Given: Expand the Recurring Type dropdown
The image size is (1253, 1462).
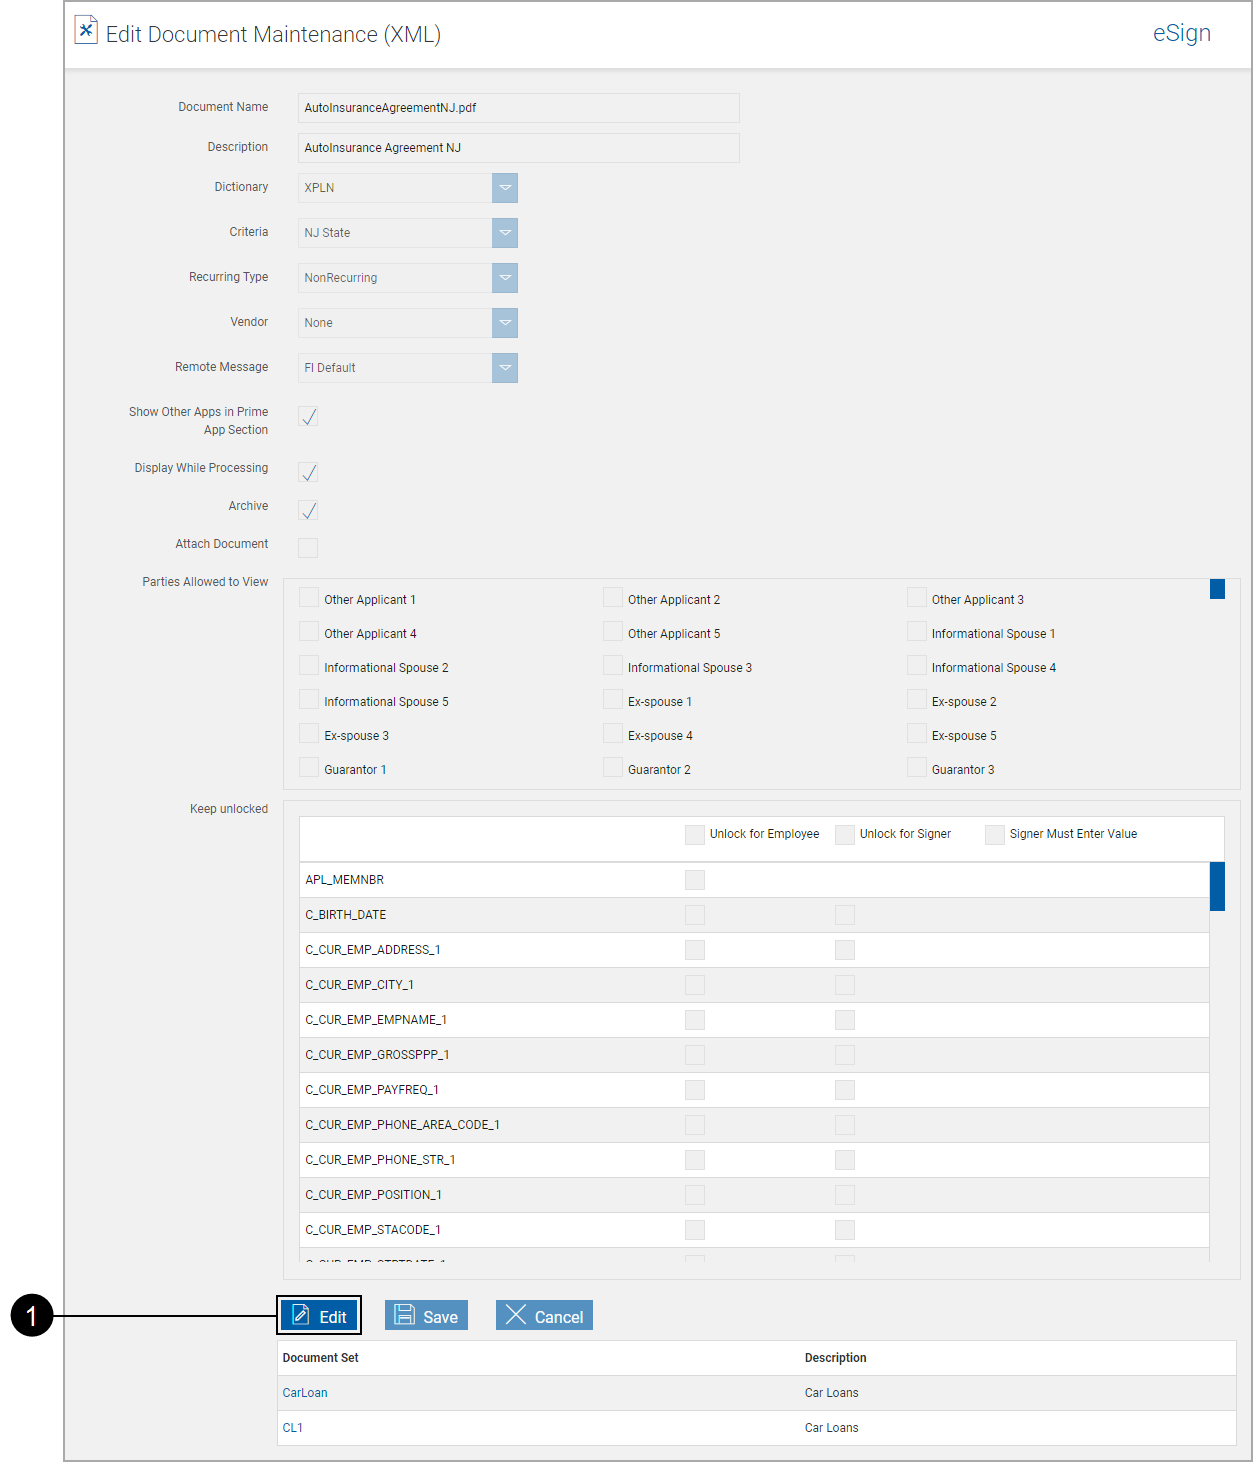Looking at the screenshot, I should pyautogui.click(x=505, y=277).
